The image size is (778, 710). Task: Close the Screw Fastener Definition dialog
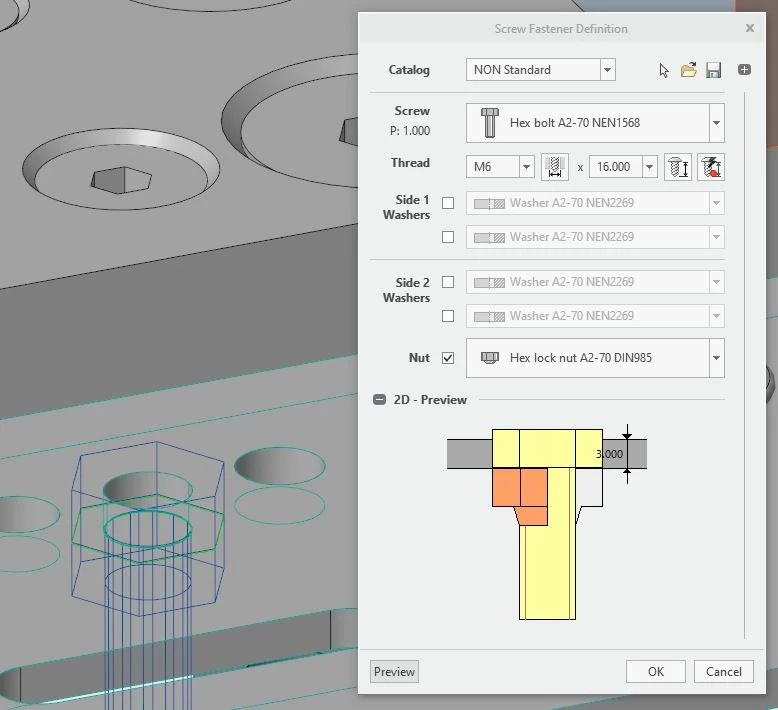(750, 28)
